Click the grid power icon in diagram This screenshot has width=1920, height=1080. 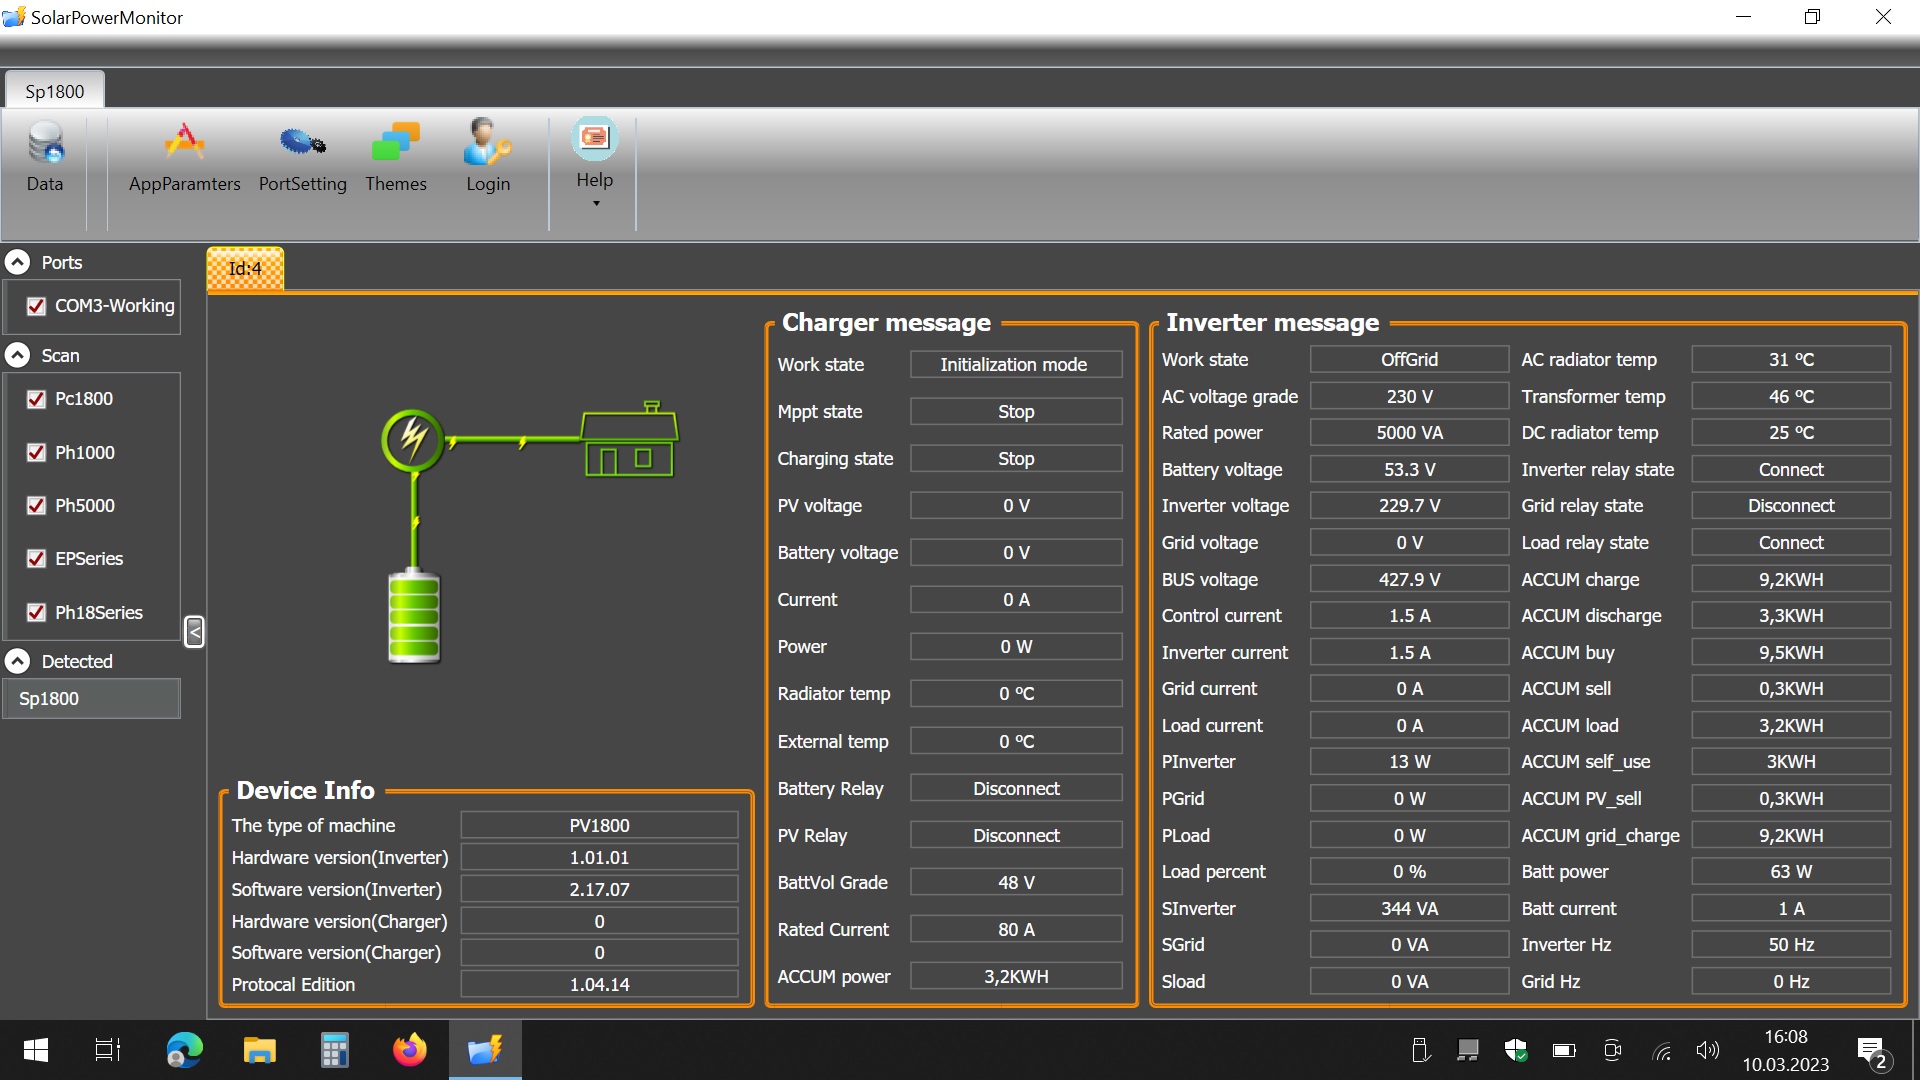412,439
